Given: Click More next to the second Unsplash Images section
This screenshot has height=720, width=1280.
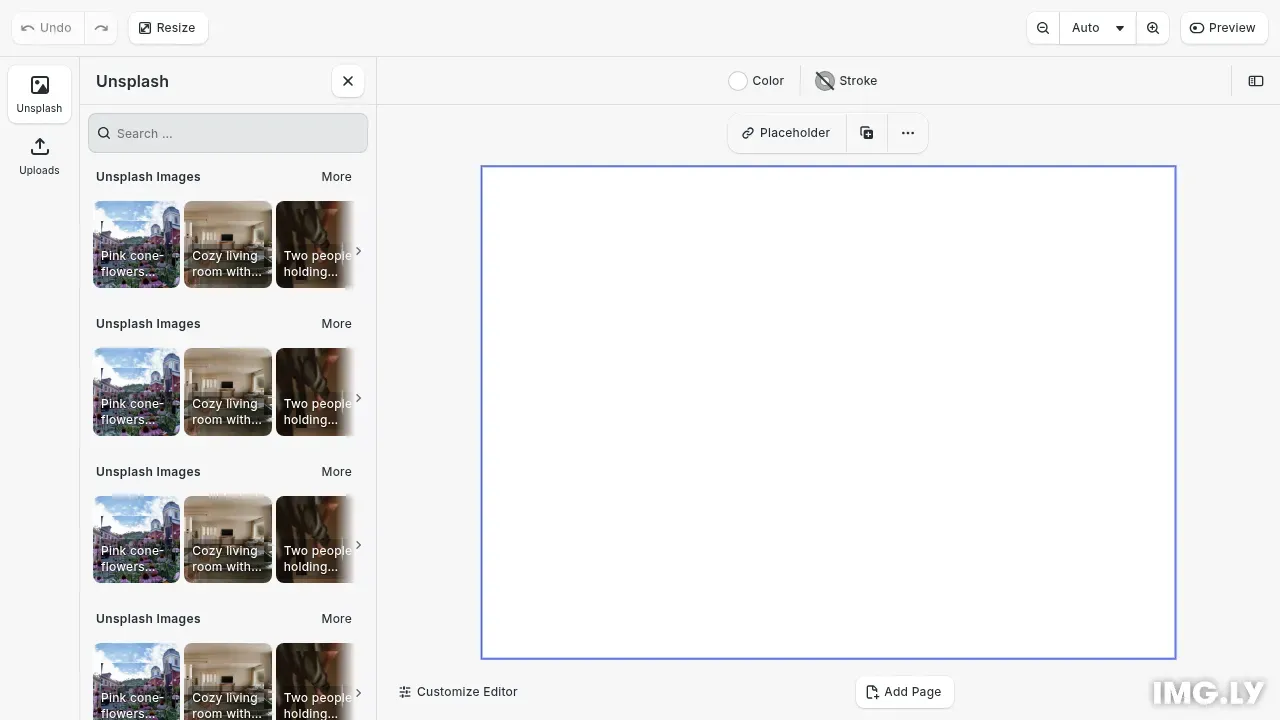Looking at the screenshot, I should tap(336, 323).
